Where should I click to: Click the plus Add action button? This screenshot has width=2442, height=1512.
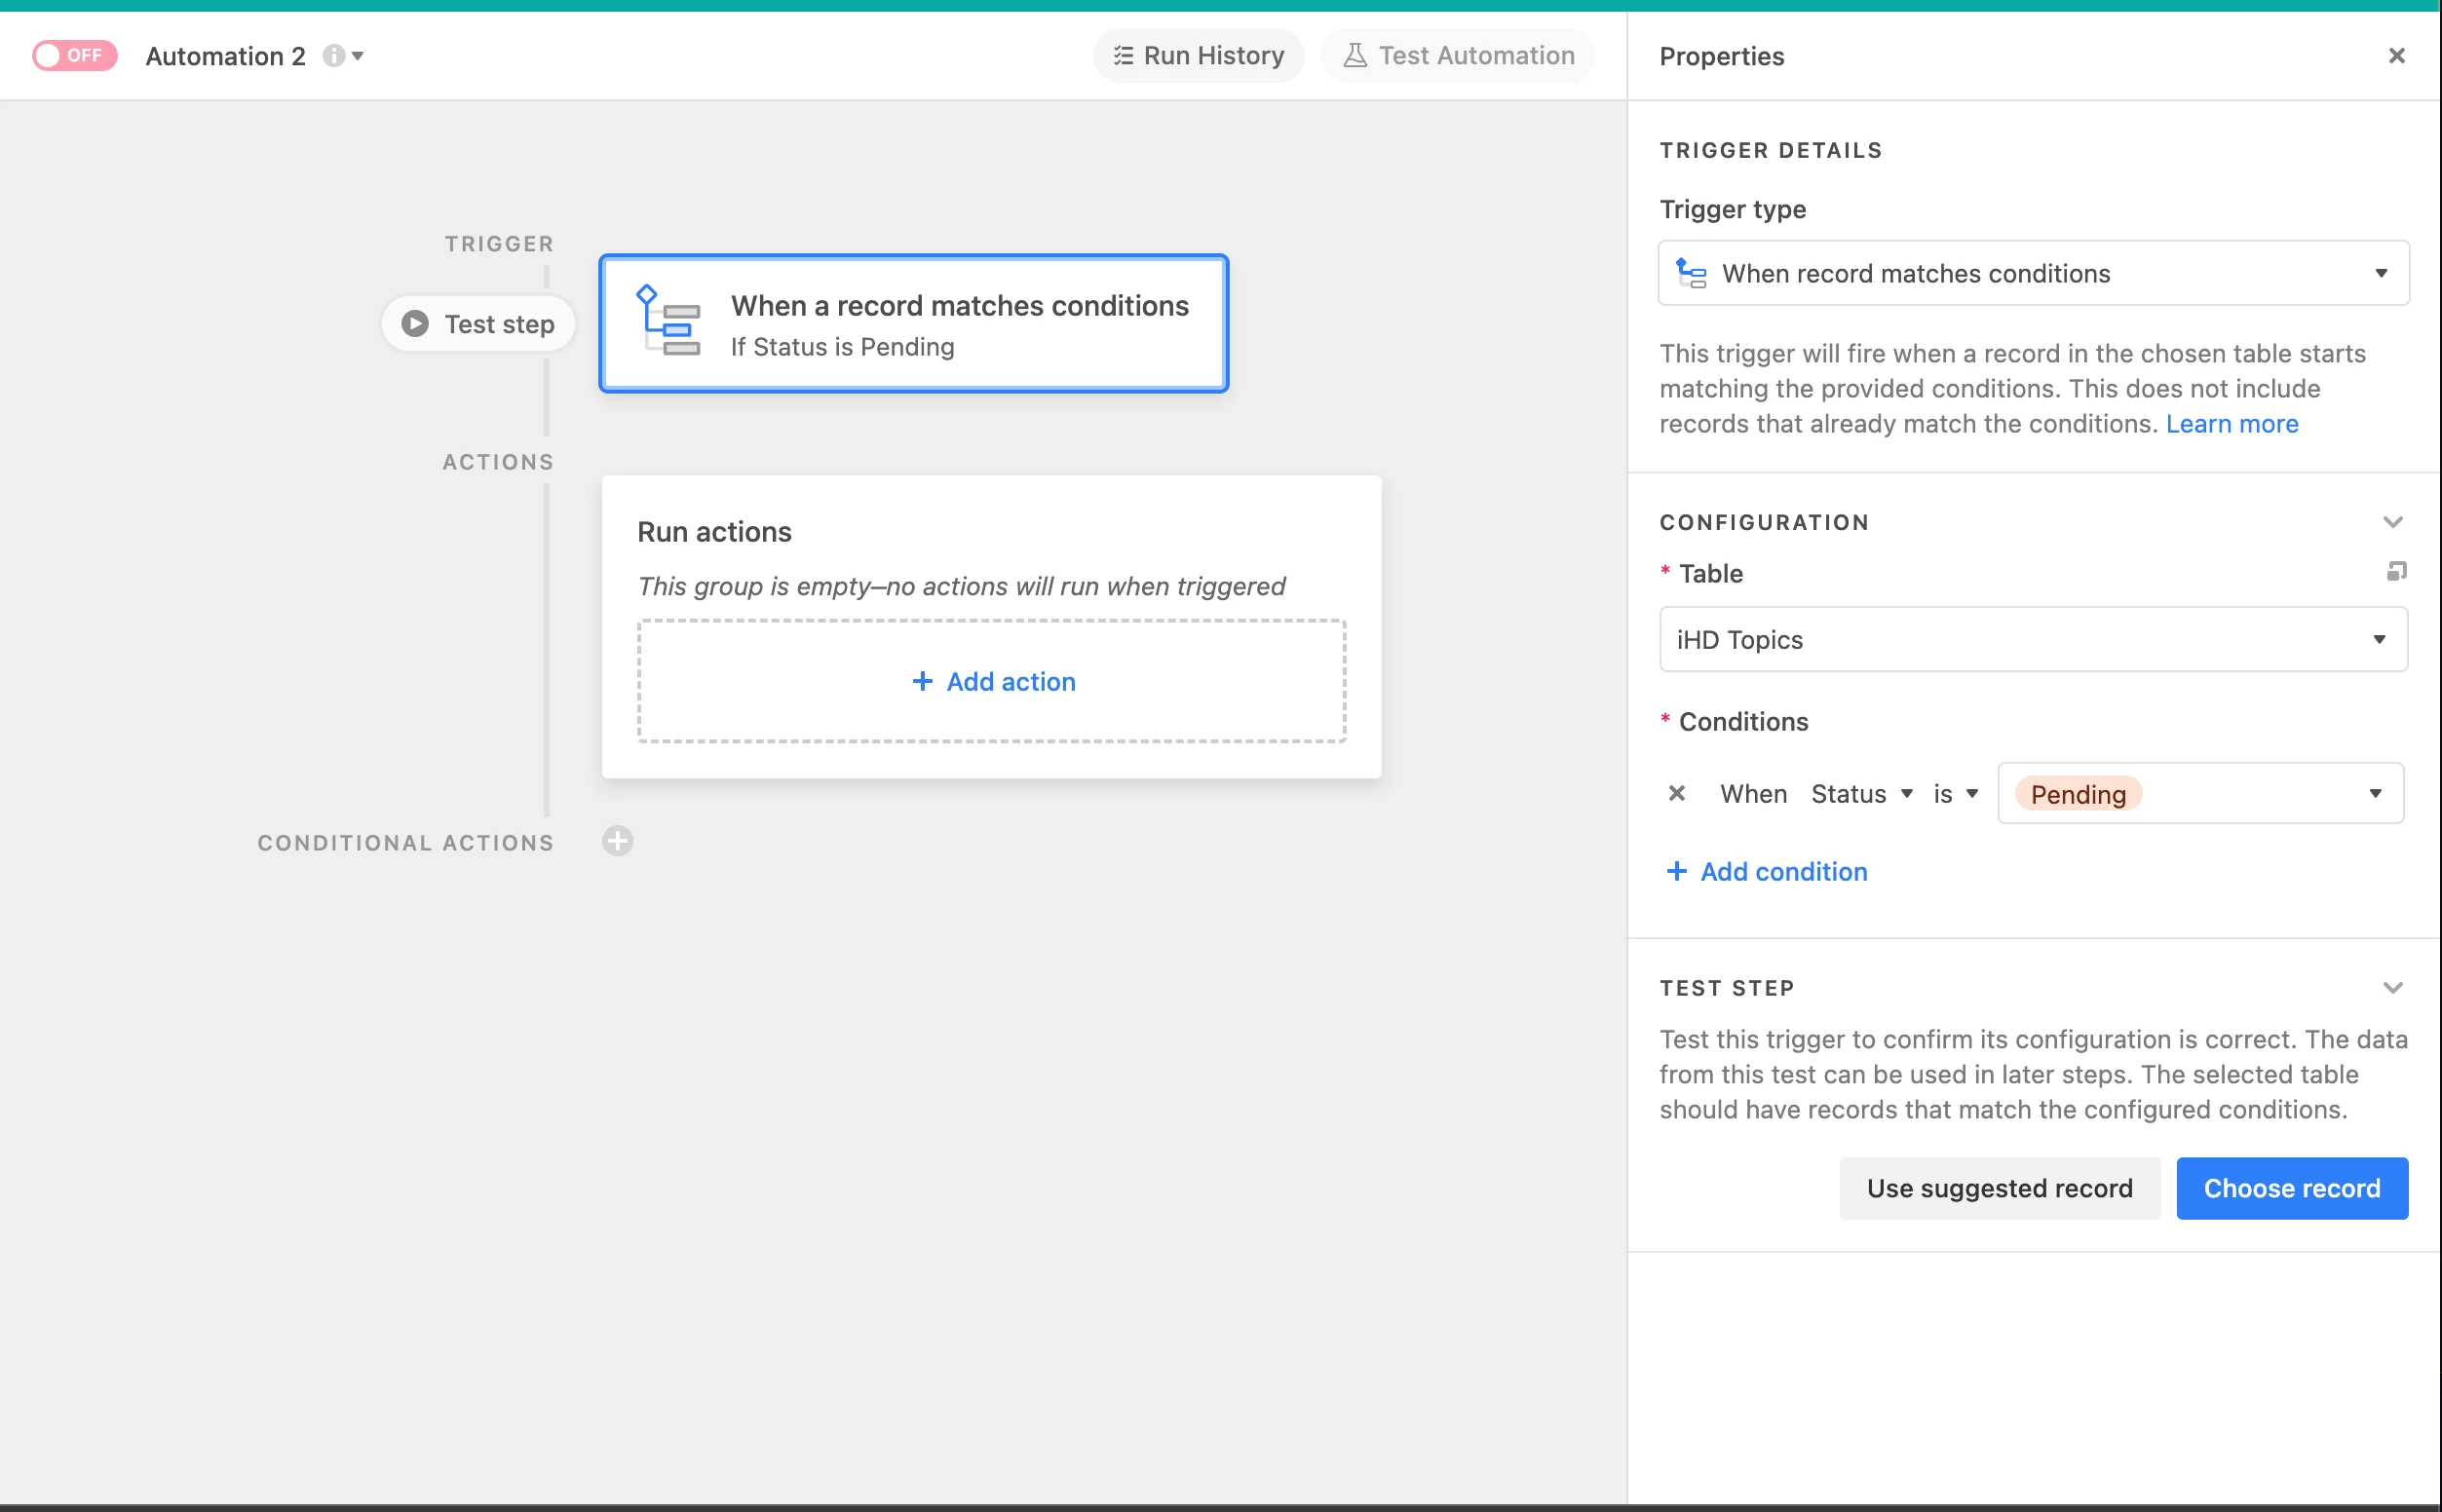[x=992, y=681]
